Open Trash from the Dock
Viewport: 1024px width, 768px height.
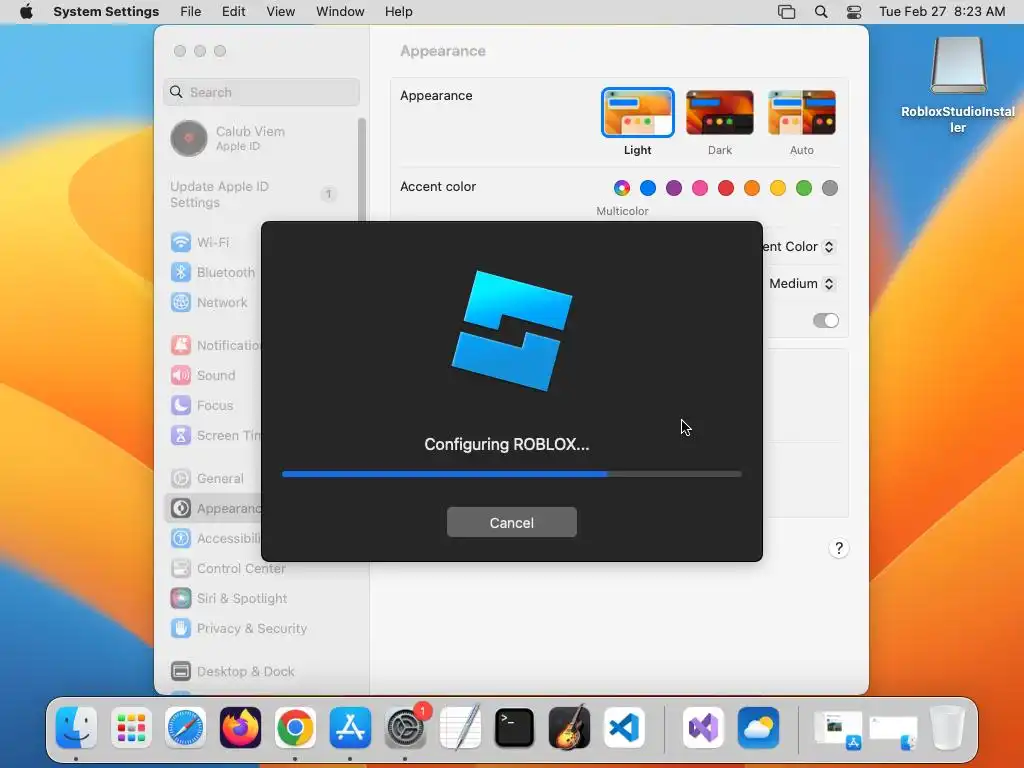click(x=947, y=727)
